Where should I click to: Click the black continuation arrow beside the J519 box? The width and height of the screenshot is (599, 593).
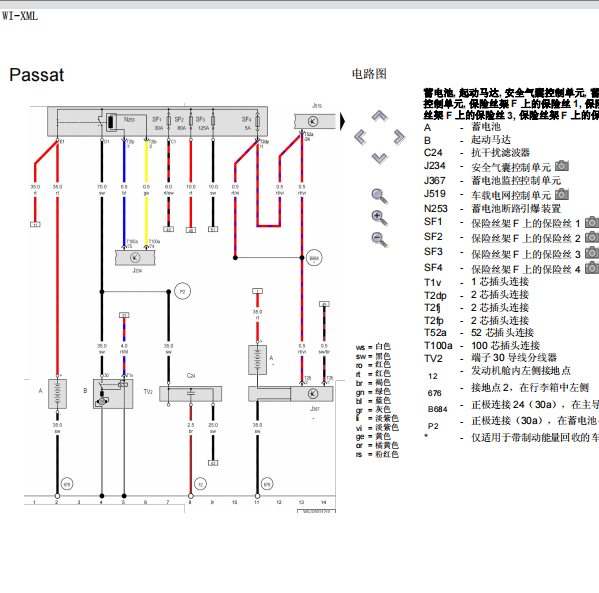tap(342, 121)
